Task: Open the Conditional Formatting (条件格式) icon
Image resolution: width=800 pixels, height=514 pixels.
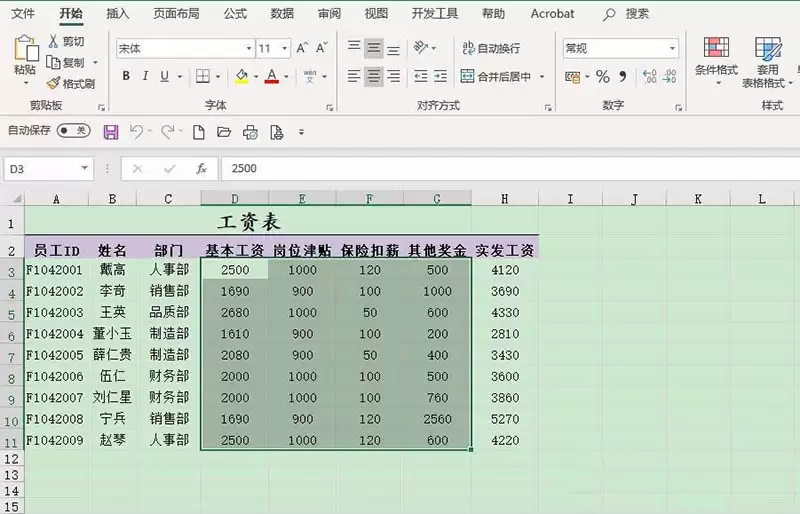Action: [x=716, y=47]
